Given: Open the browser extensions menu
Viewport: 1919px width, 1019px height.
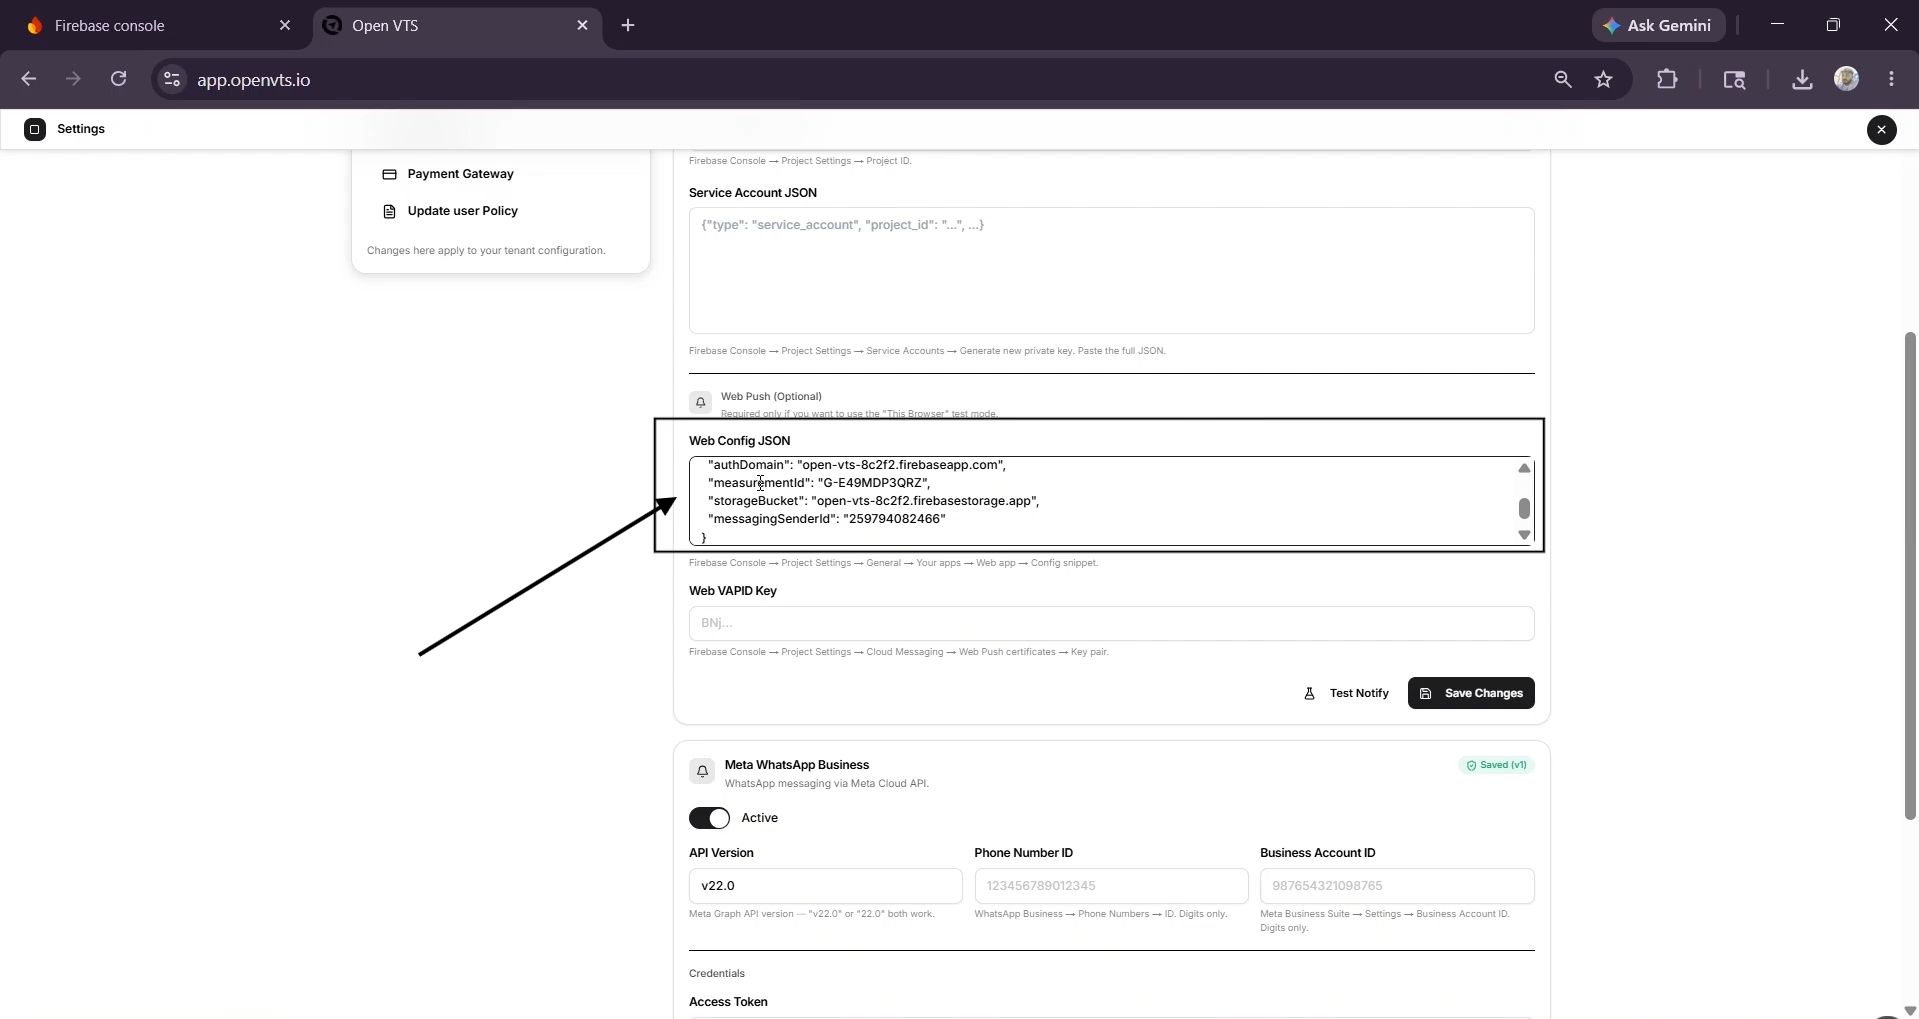Looking at the screenshot, I should click(x=1667, y=80).
